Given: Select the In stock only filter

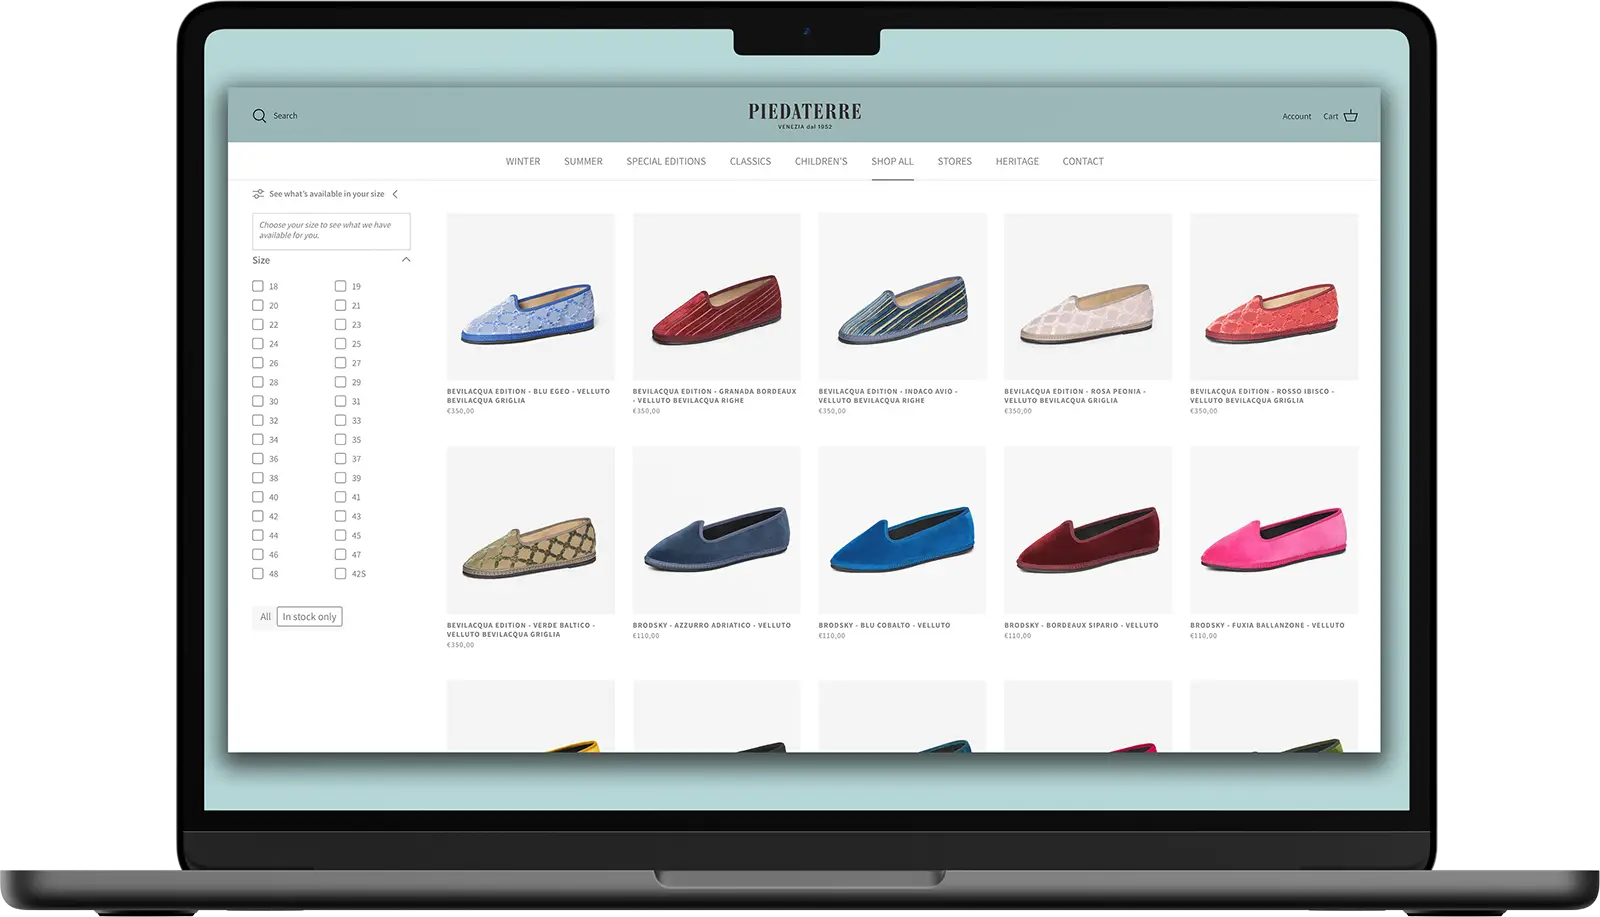Looking at the screenshot, I should (309, 617).
